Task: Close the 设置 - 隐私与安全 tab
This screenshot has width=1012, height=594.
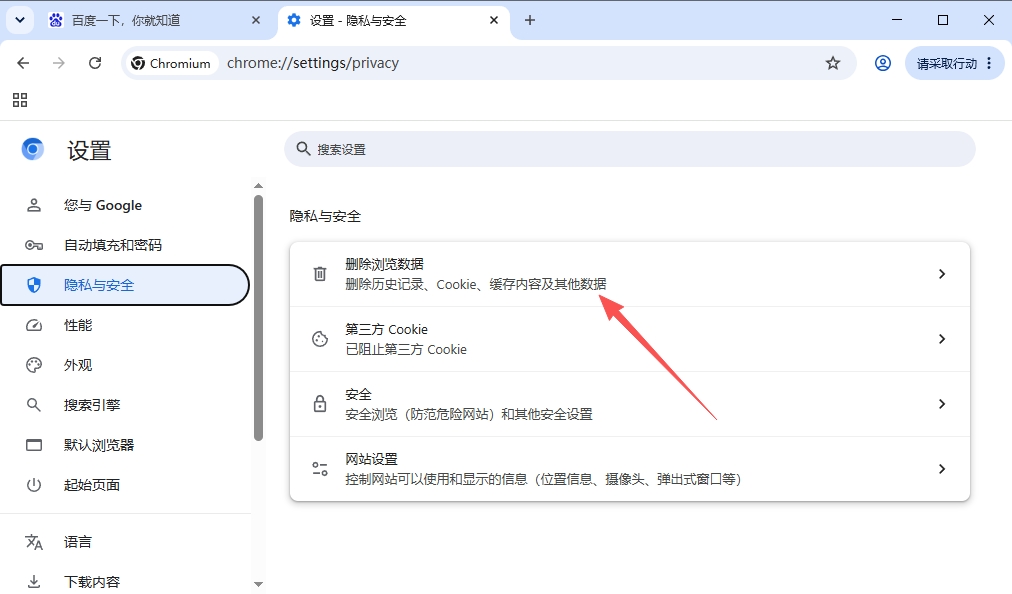Action: point(494,20)
